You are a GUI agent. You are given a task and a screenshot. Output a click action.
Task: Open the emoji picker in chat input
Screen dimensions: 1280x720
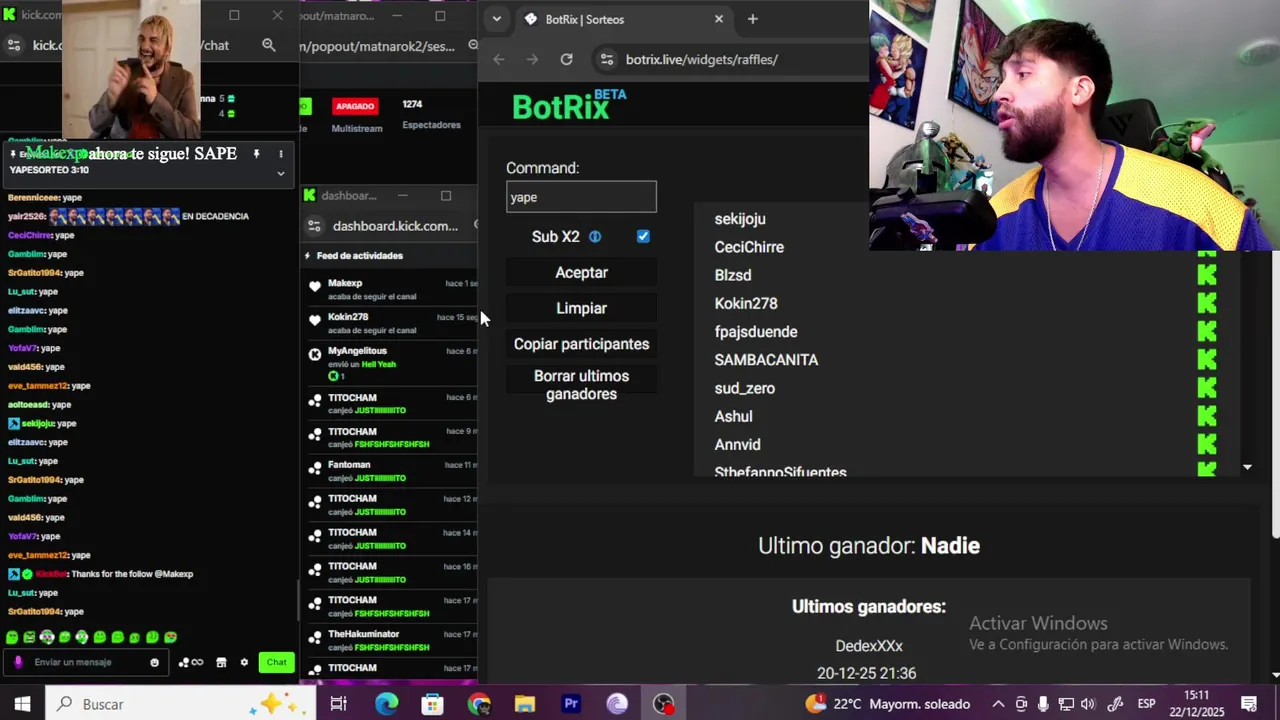coord(154,662)
